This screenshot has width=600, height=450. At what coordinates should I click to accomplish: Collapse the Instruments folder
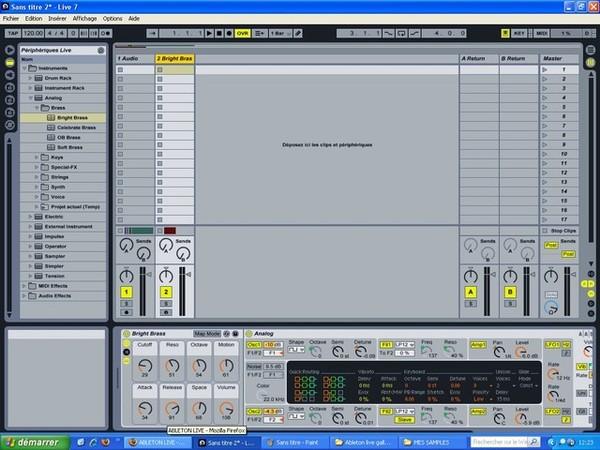(24, 68)
